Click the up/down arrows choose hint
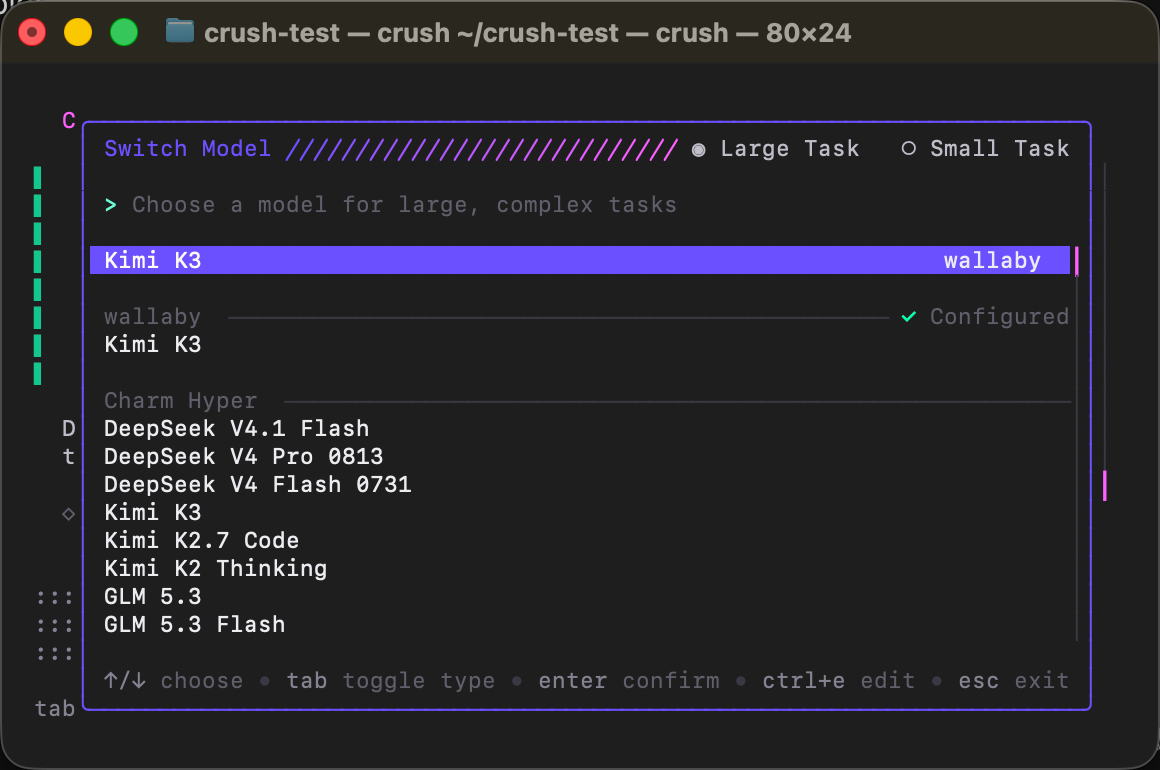The image size is (1160, 770). click(x=173, y=680)
